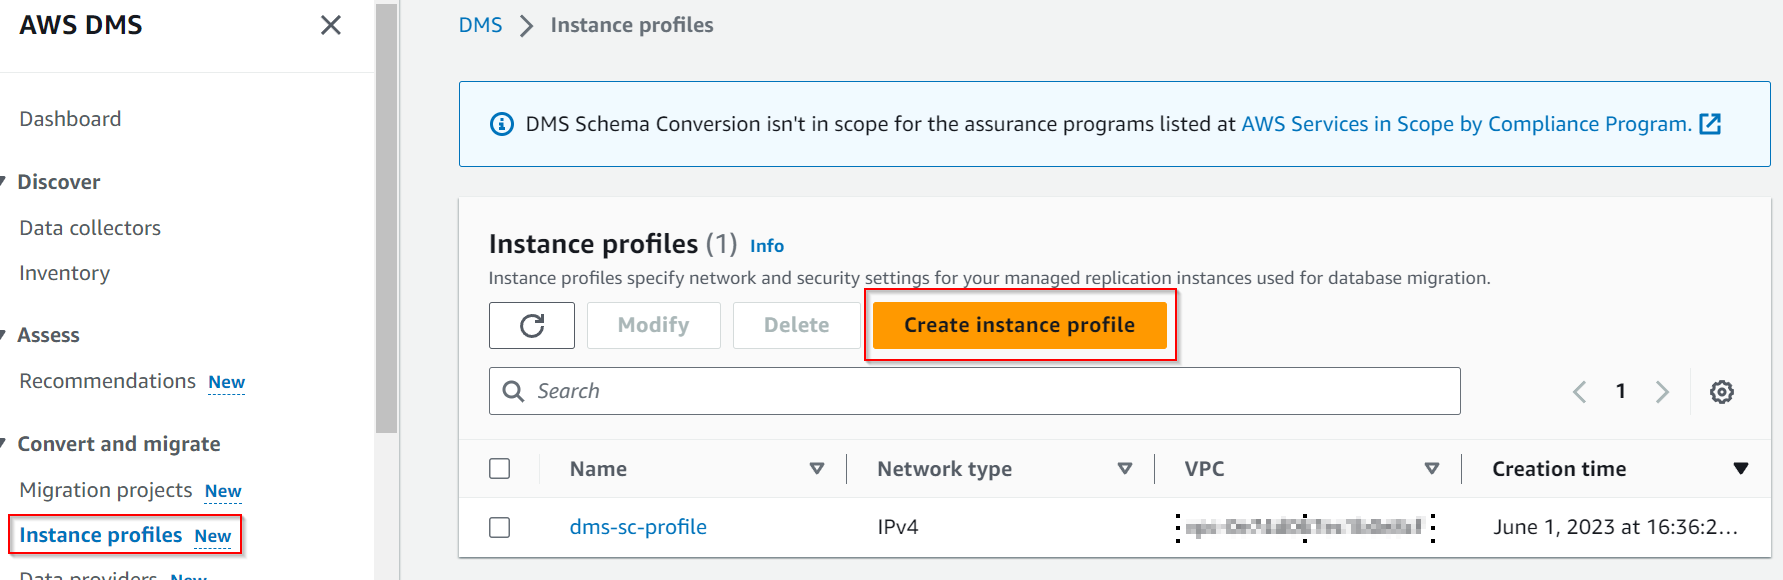The image size is (1783, 580).
Task: Navigate to Migration projects
Action: pos(106,490)
